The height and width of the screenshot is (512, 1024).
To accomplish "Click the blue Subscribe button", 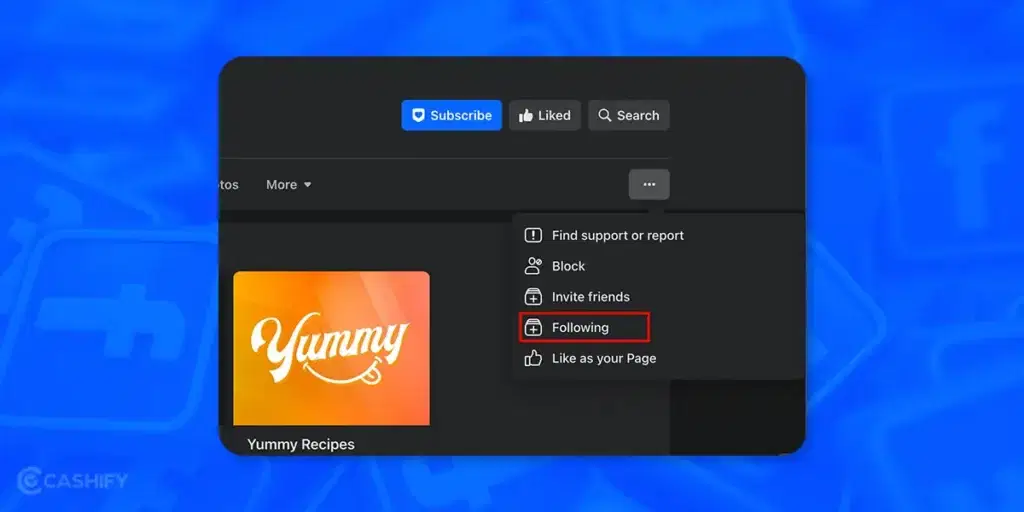I will pyautogui.click(x=451, y=116).
